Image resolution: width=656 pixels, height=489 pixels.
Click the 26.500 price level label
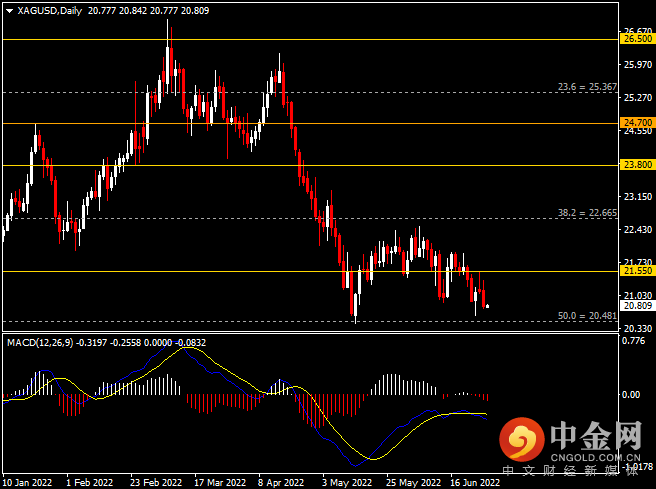tap(638, 39)
